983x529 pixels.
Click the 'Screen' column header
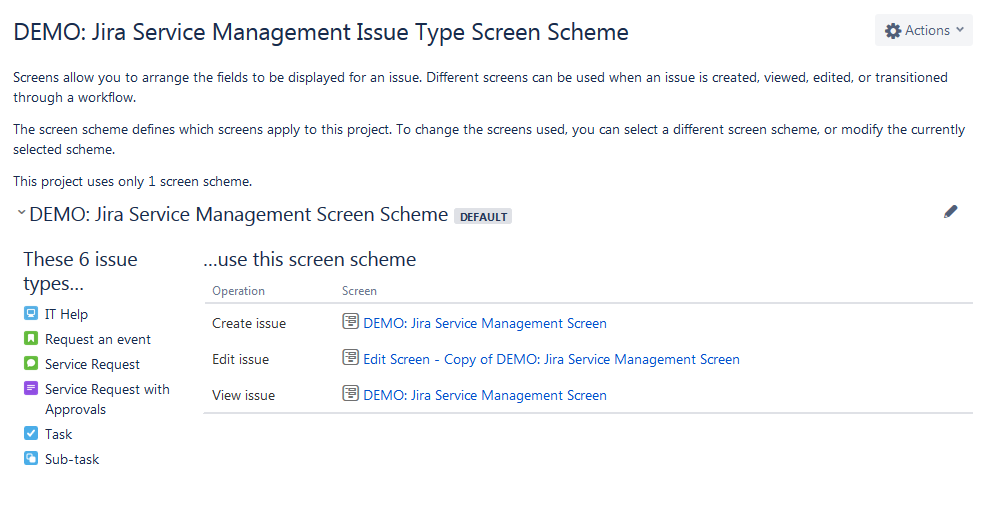[359, 291]
